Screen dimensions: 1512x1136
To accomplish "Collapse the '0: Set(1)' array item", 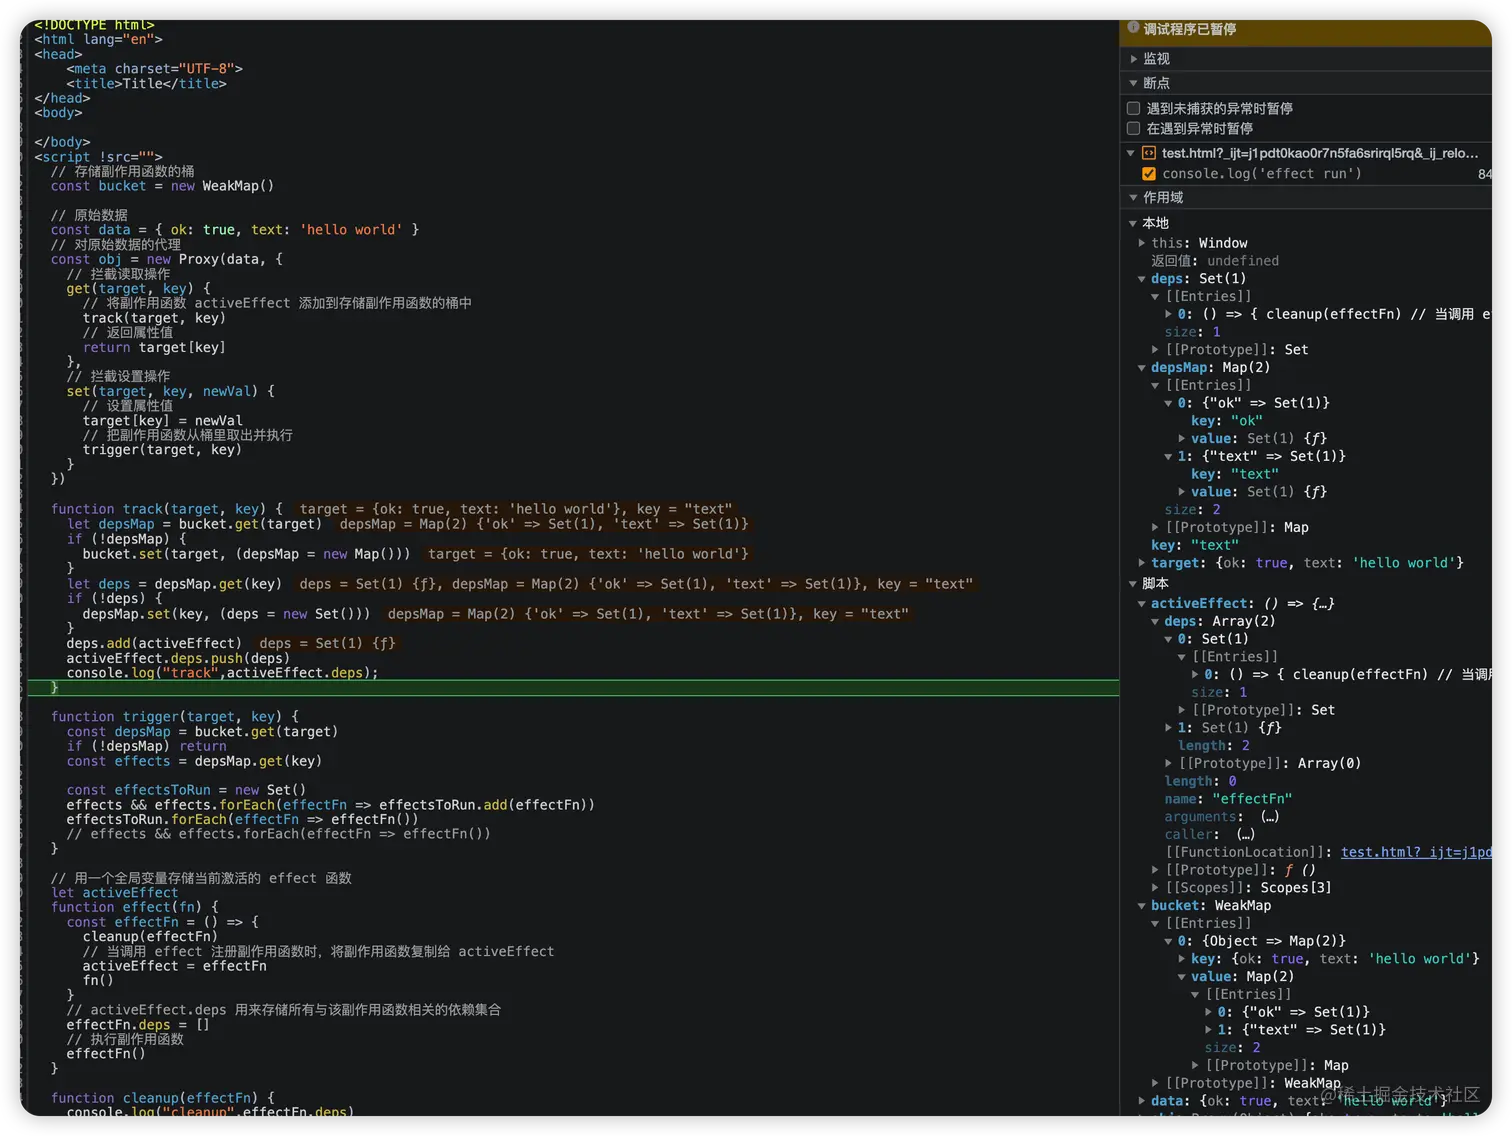I will (x=1168, y=639).
